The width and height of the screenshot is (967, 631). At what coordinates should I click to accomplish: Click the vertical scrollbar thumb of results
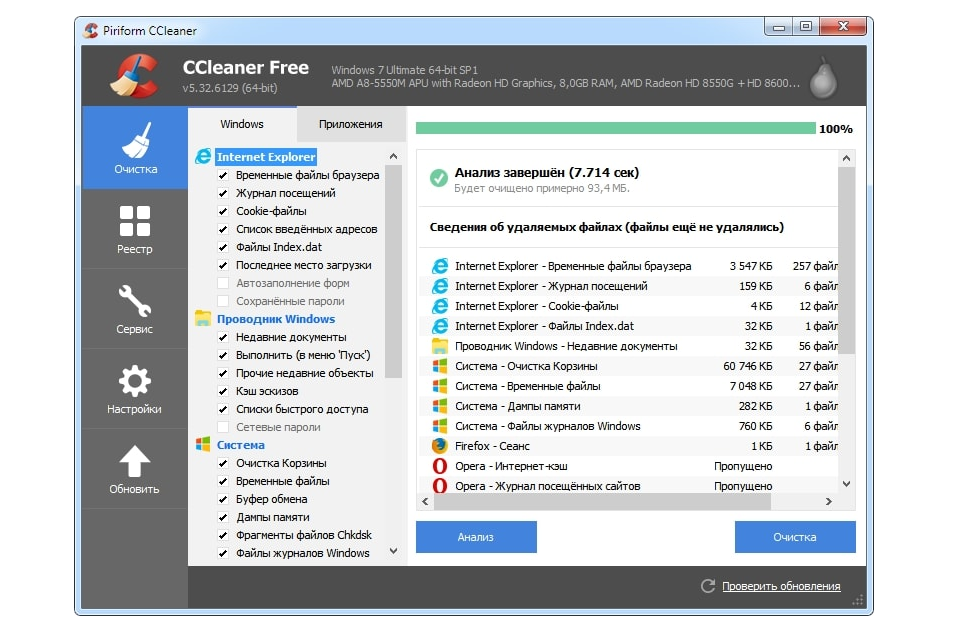click(847, 261)
